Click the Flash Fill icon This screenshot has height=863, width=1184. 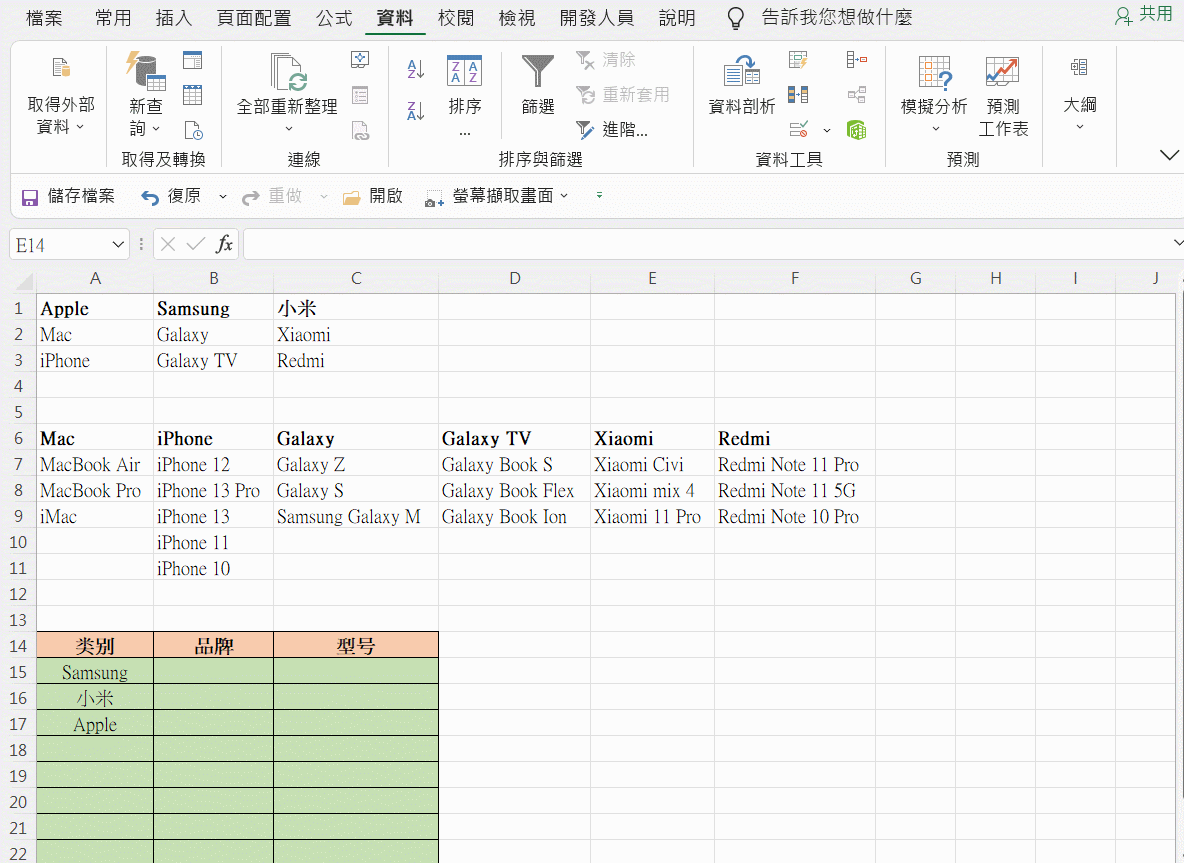pyautogui.click(x=798, y=60)
